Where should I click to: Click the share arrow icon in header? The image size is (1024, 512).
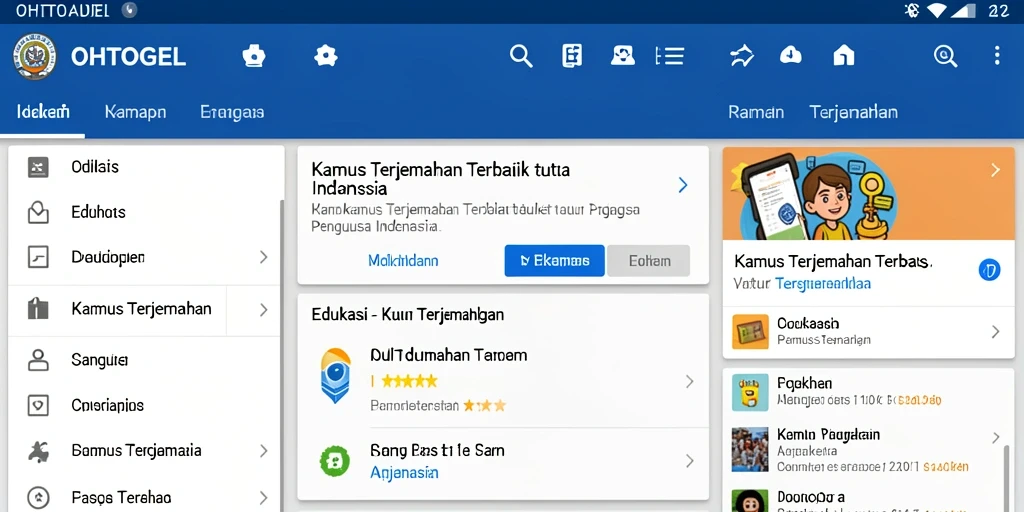tap(742, 57)
